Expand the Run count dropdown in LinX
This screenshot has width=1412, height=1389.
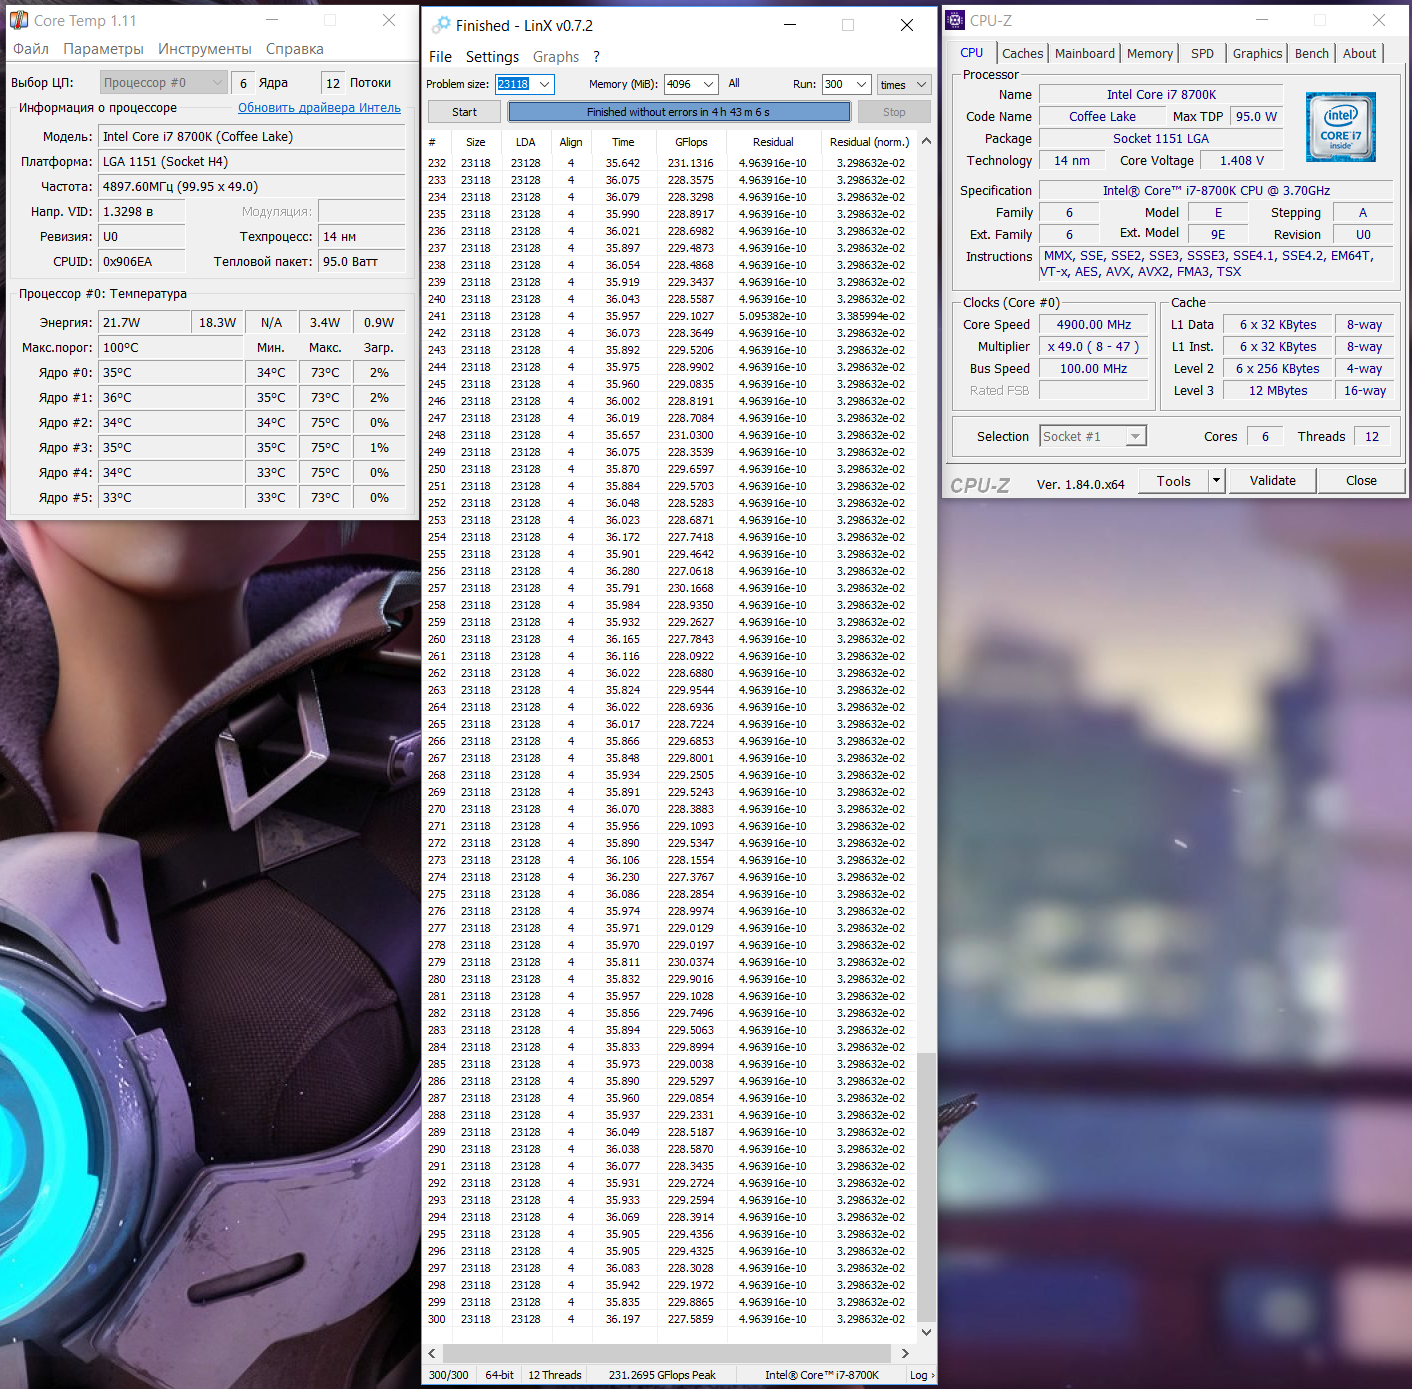coord(861,84)
